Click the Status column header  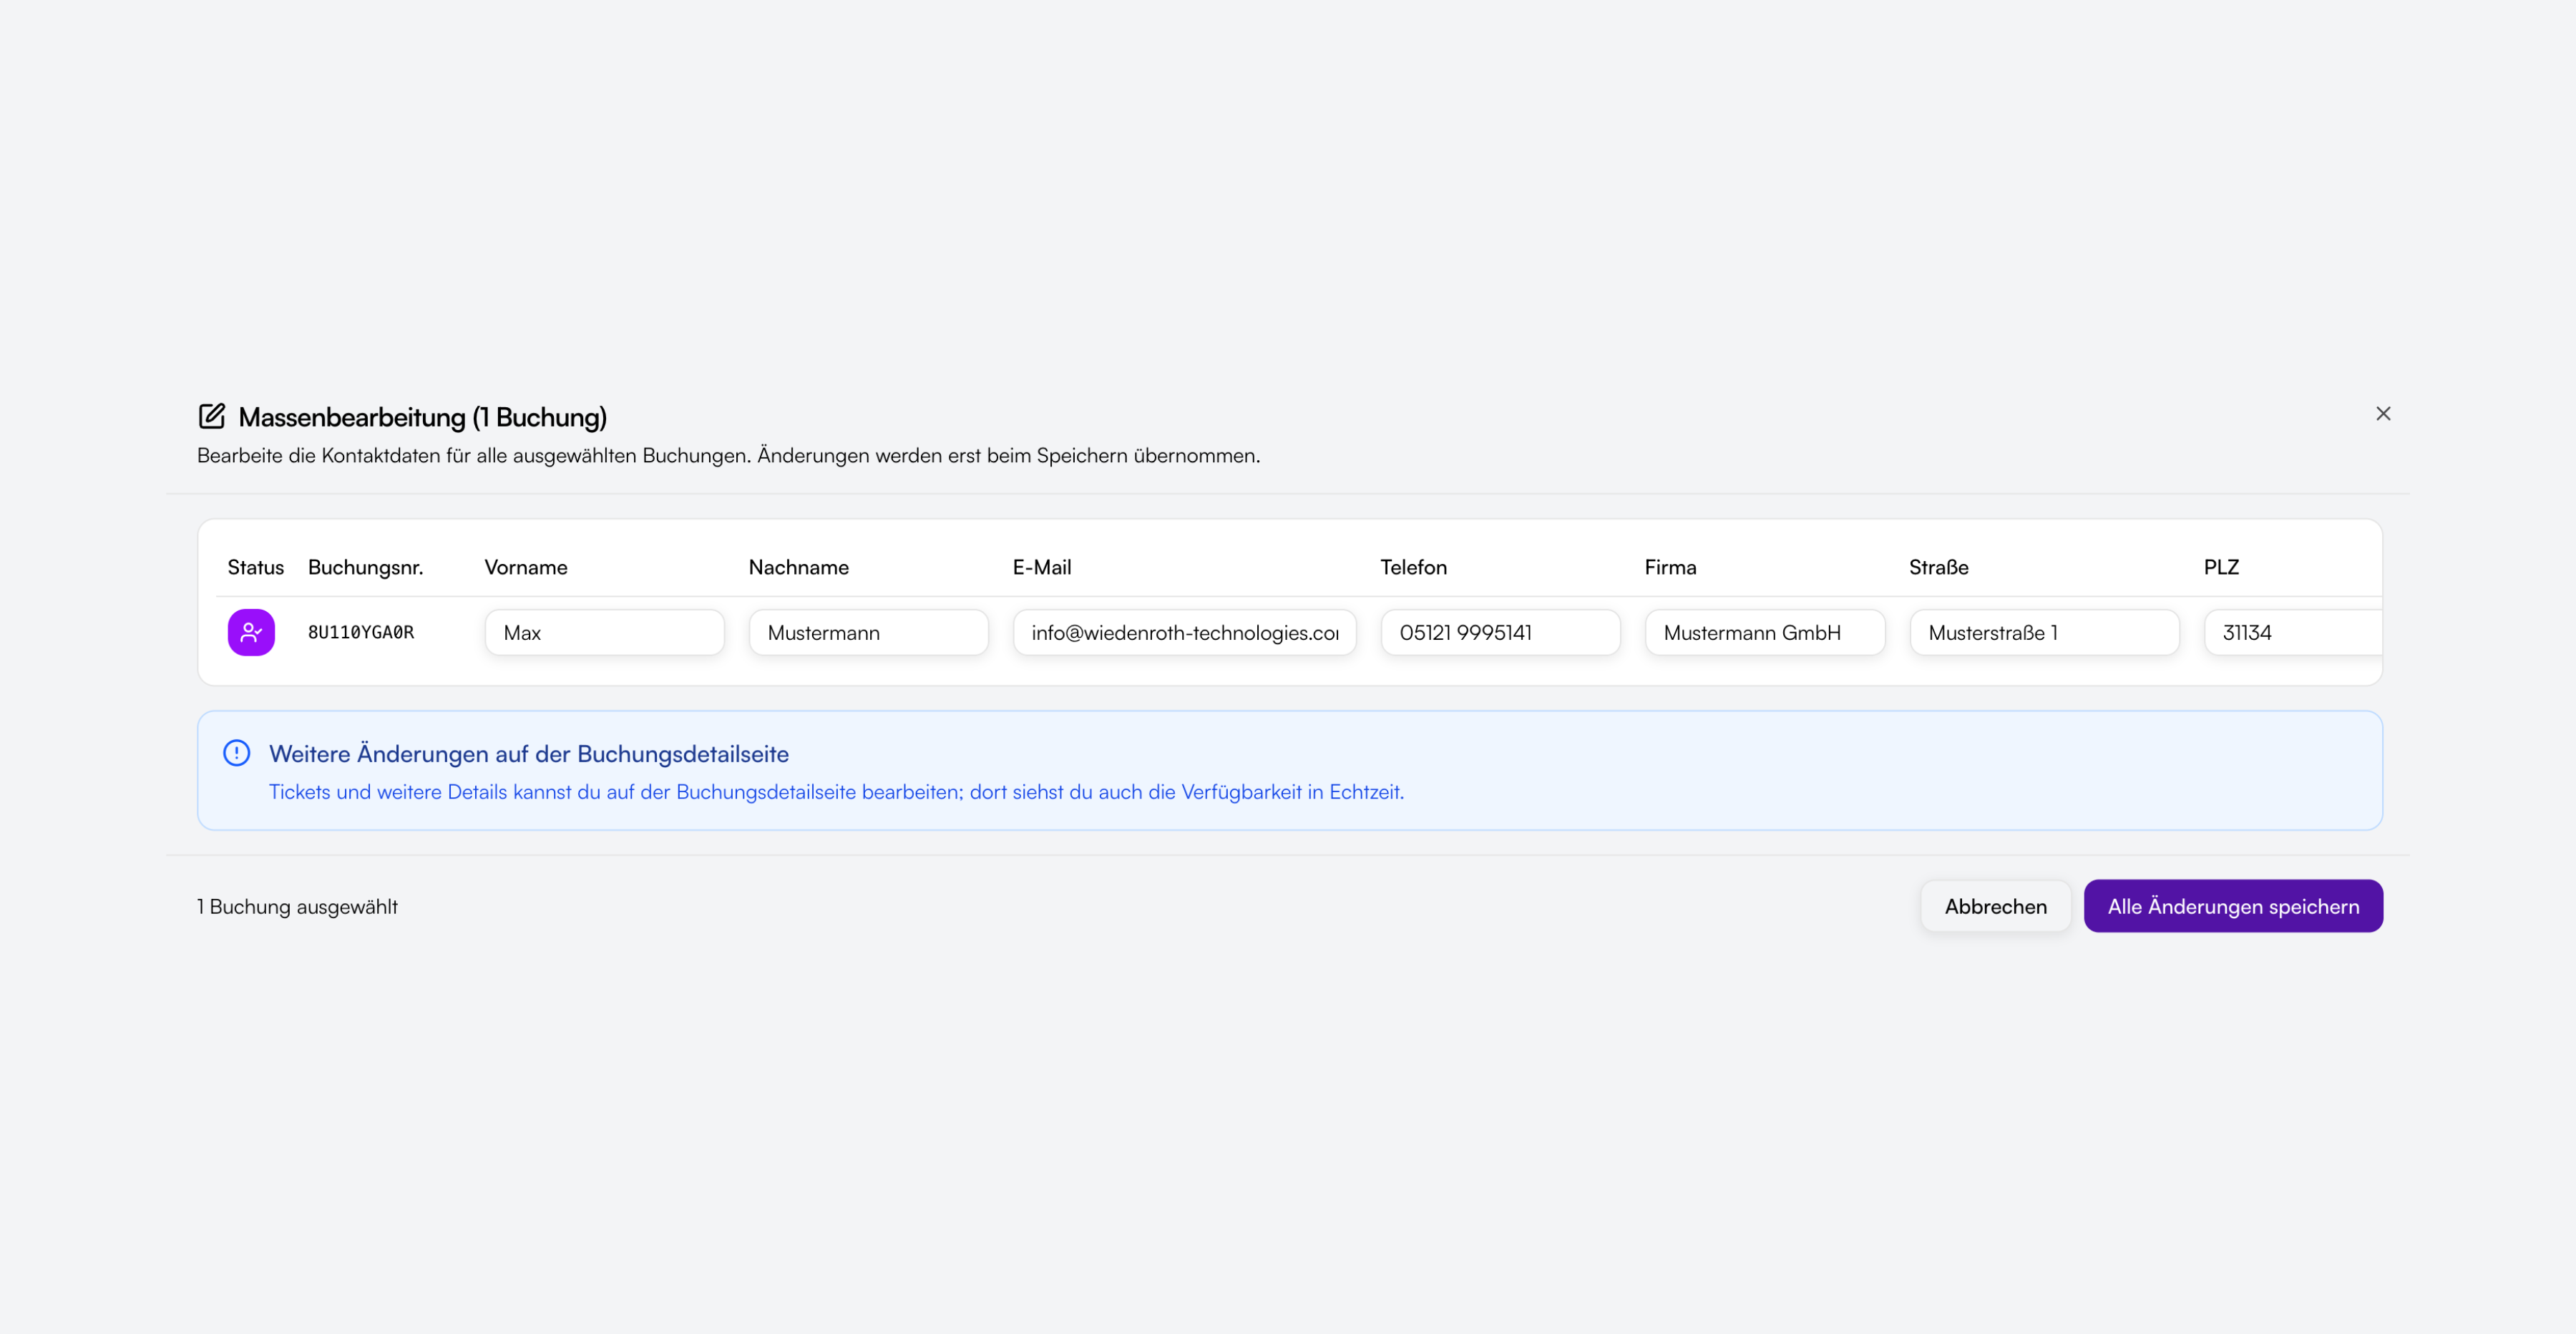(256, 567)
